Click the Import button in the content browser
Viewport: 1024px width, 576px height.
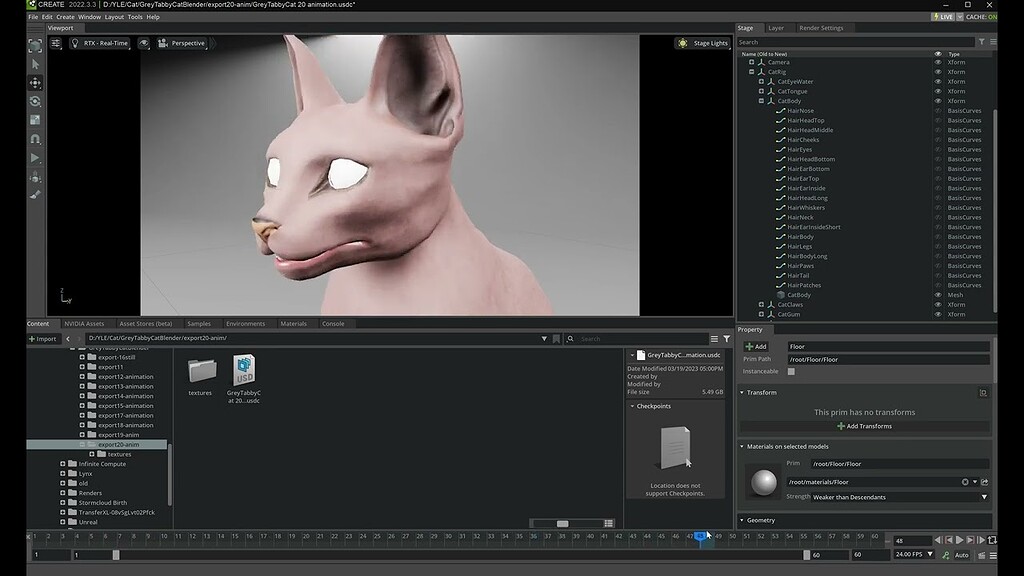[x=42, y=338]
